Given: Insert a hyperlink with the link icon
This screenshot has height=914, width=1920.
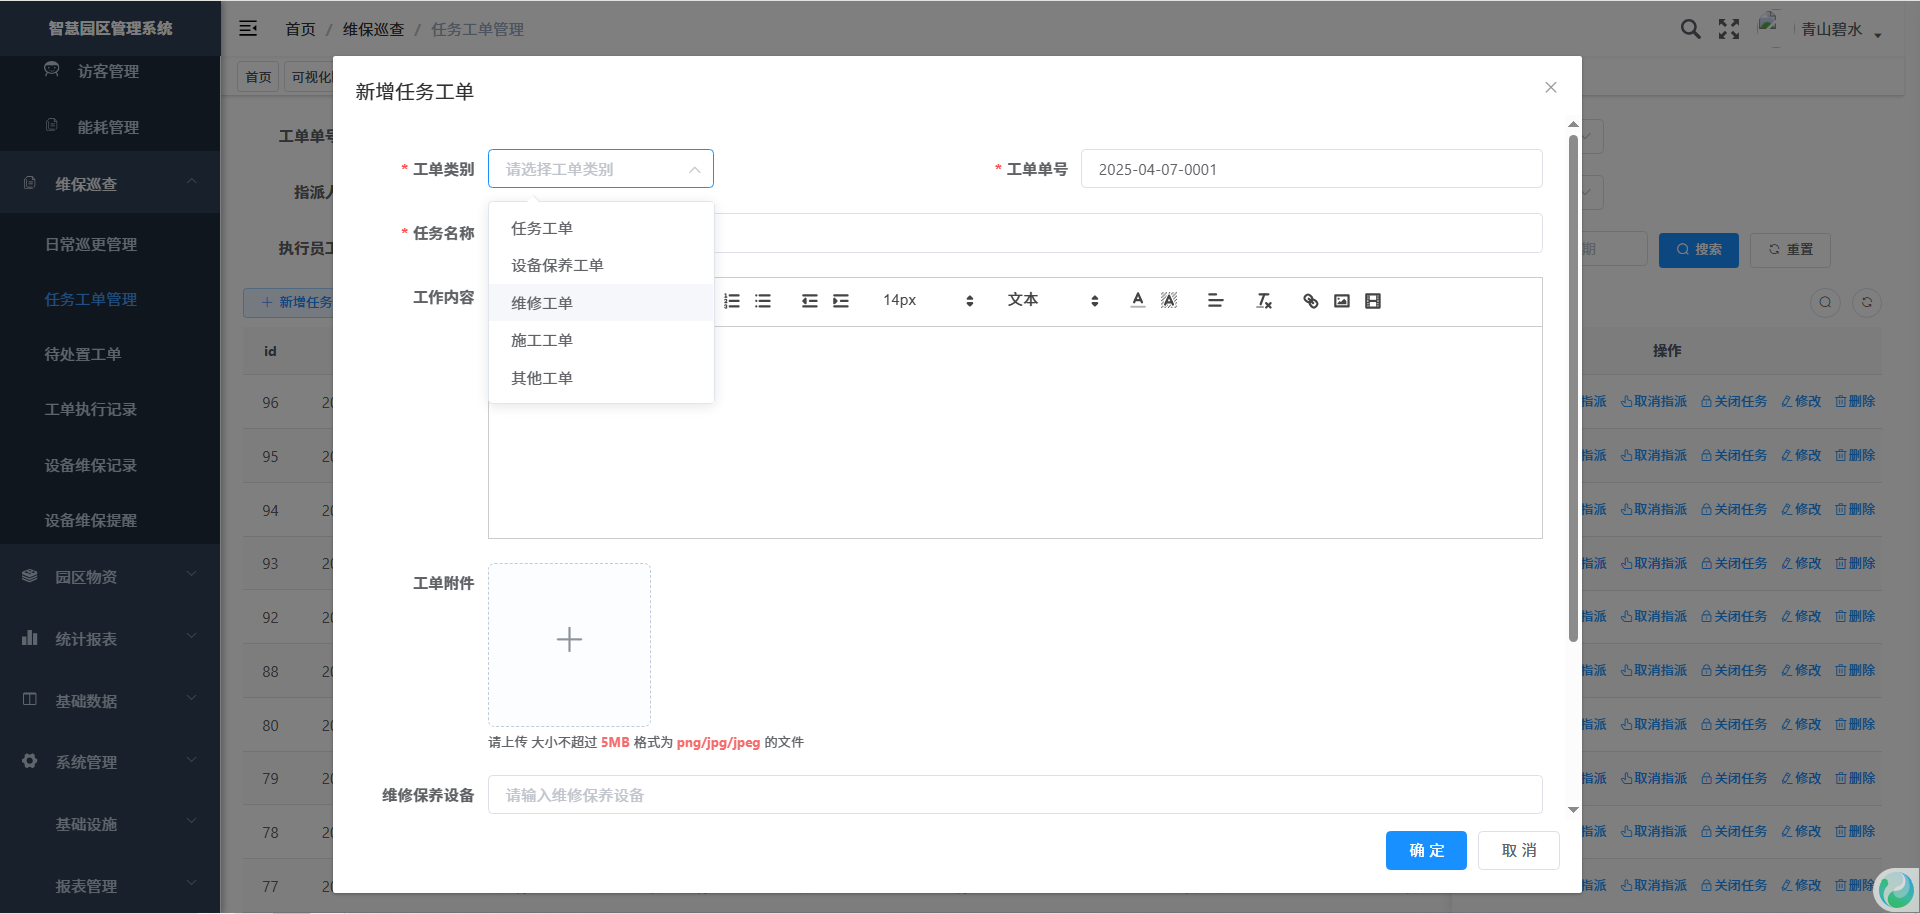Looking at the screenshot, I should click(1311, 301).
